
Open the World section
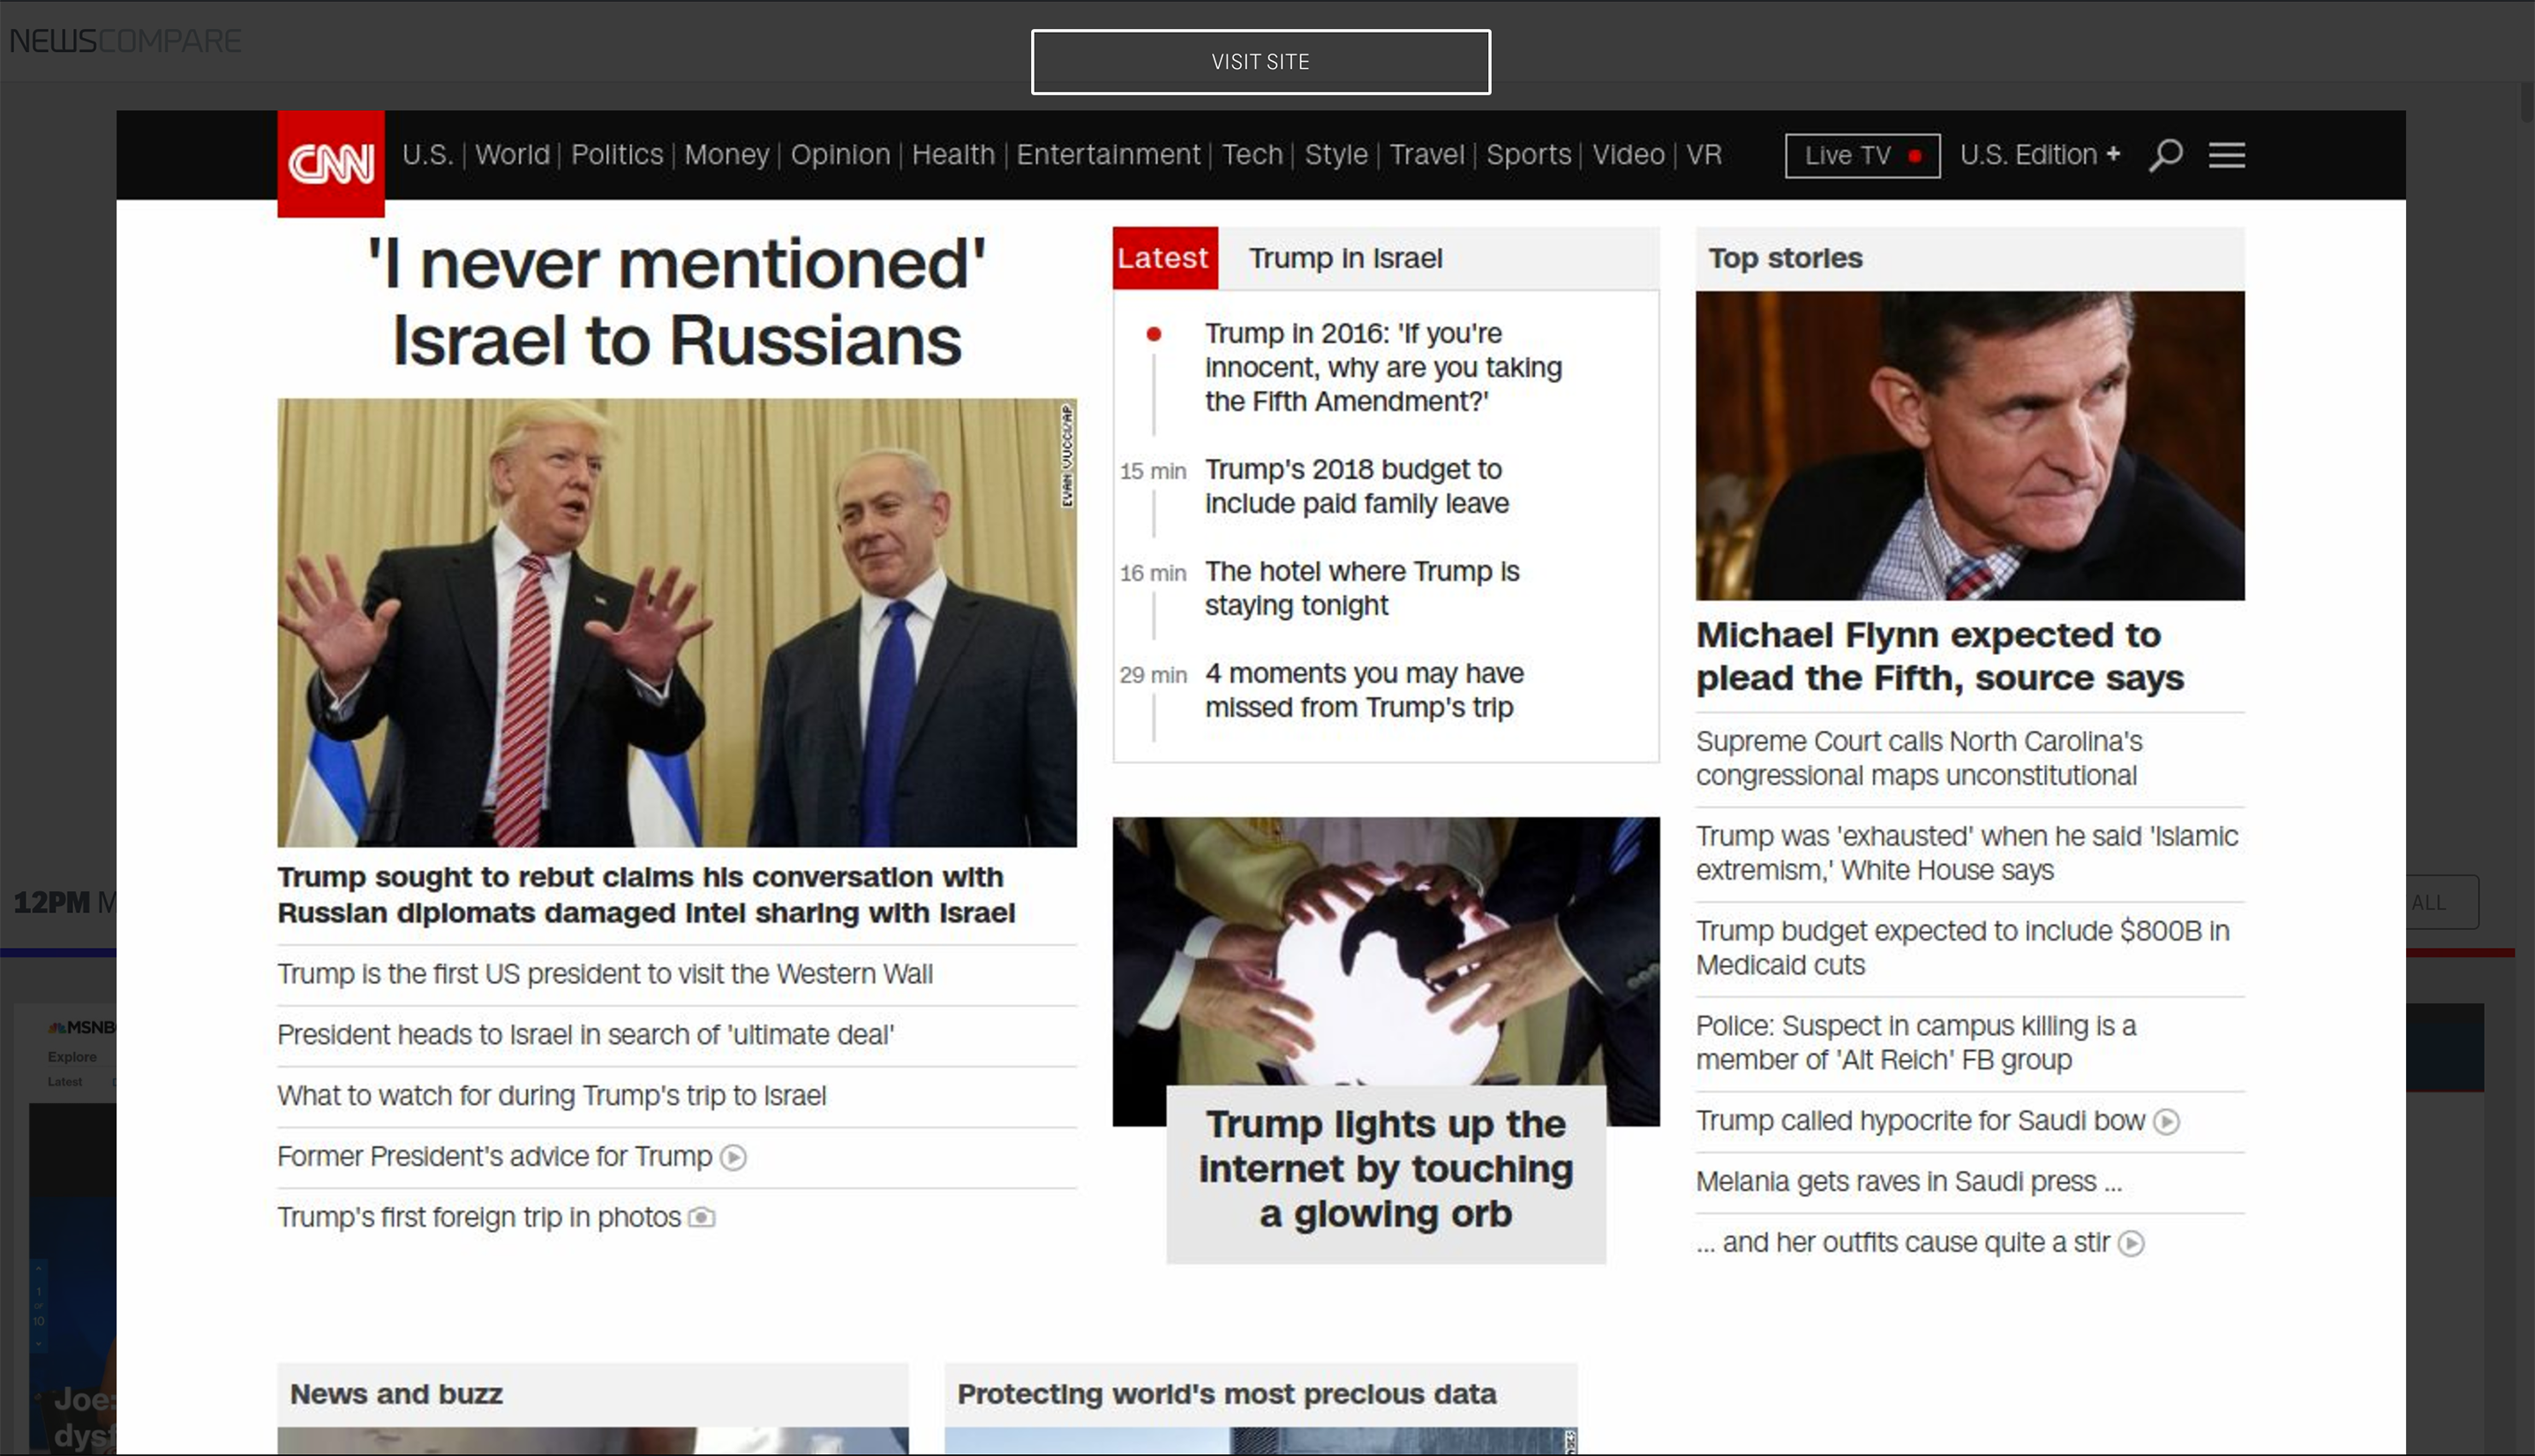tap(514, 154)
